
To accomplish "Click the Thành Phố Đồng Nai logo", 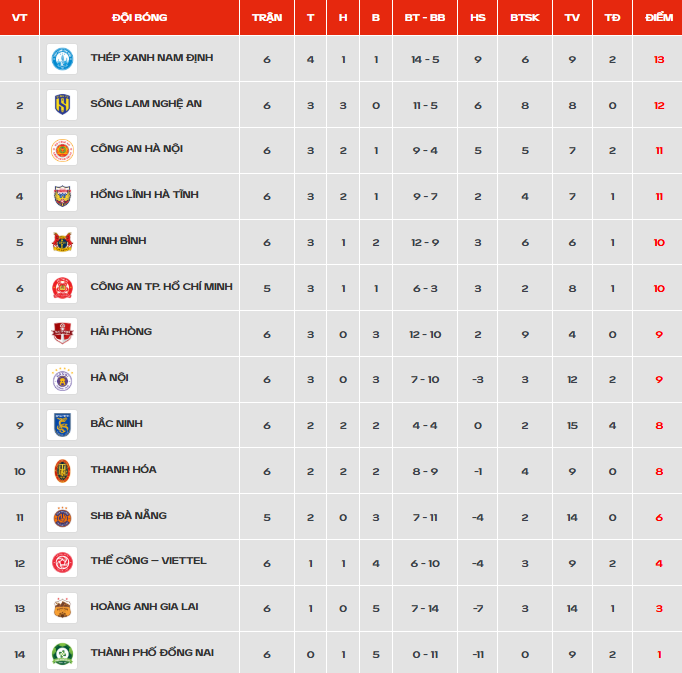I will coord(62,654).
